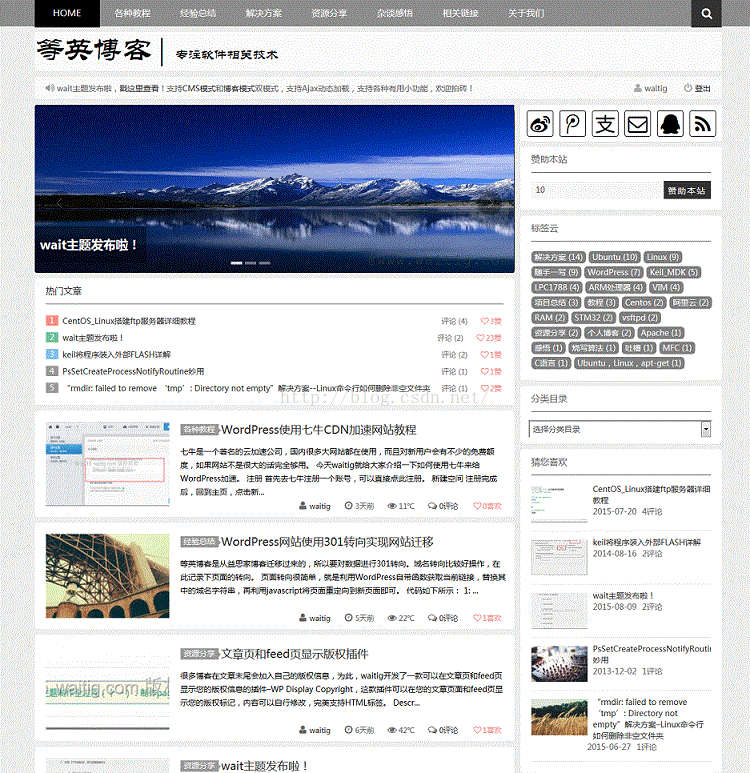The image size is (750, 773).
Task: Click the 赞助本站 button
Action: click(x=687, y=190)
